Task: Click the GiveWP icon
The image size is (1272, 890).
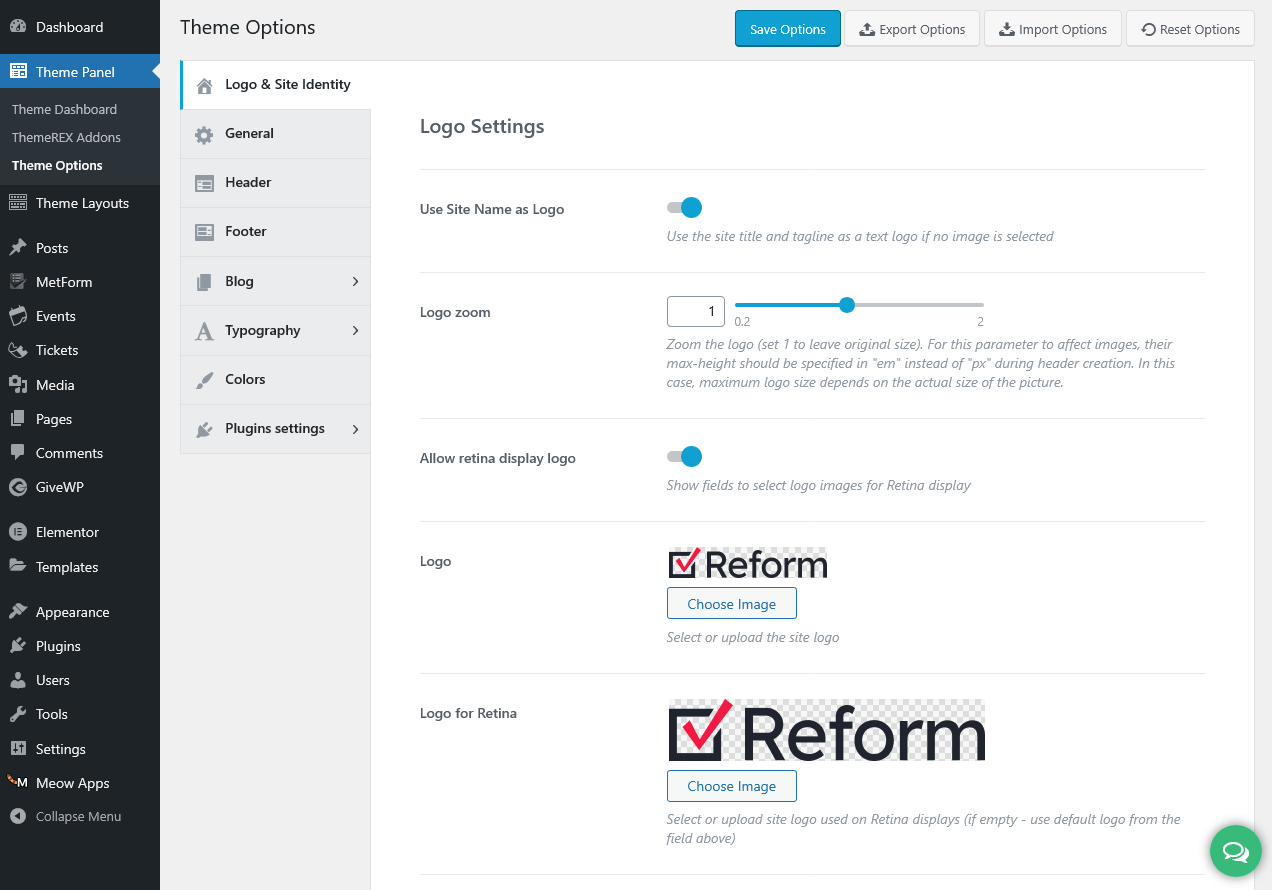Action: [x=18, y=487]
